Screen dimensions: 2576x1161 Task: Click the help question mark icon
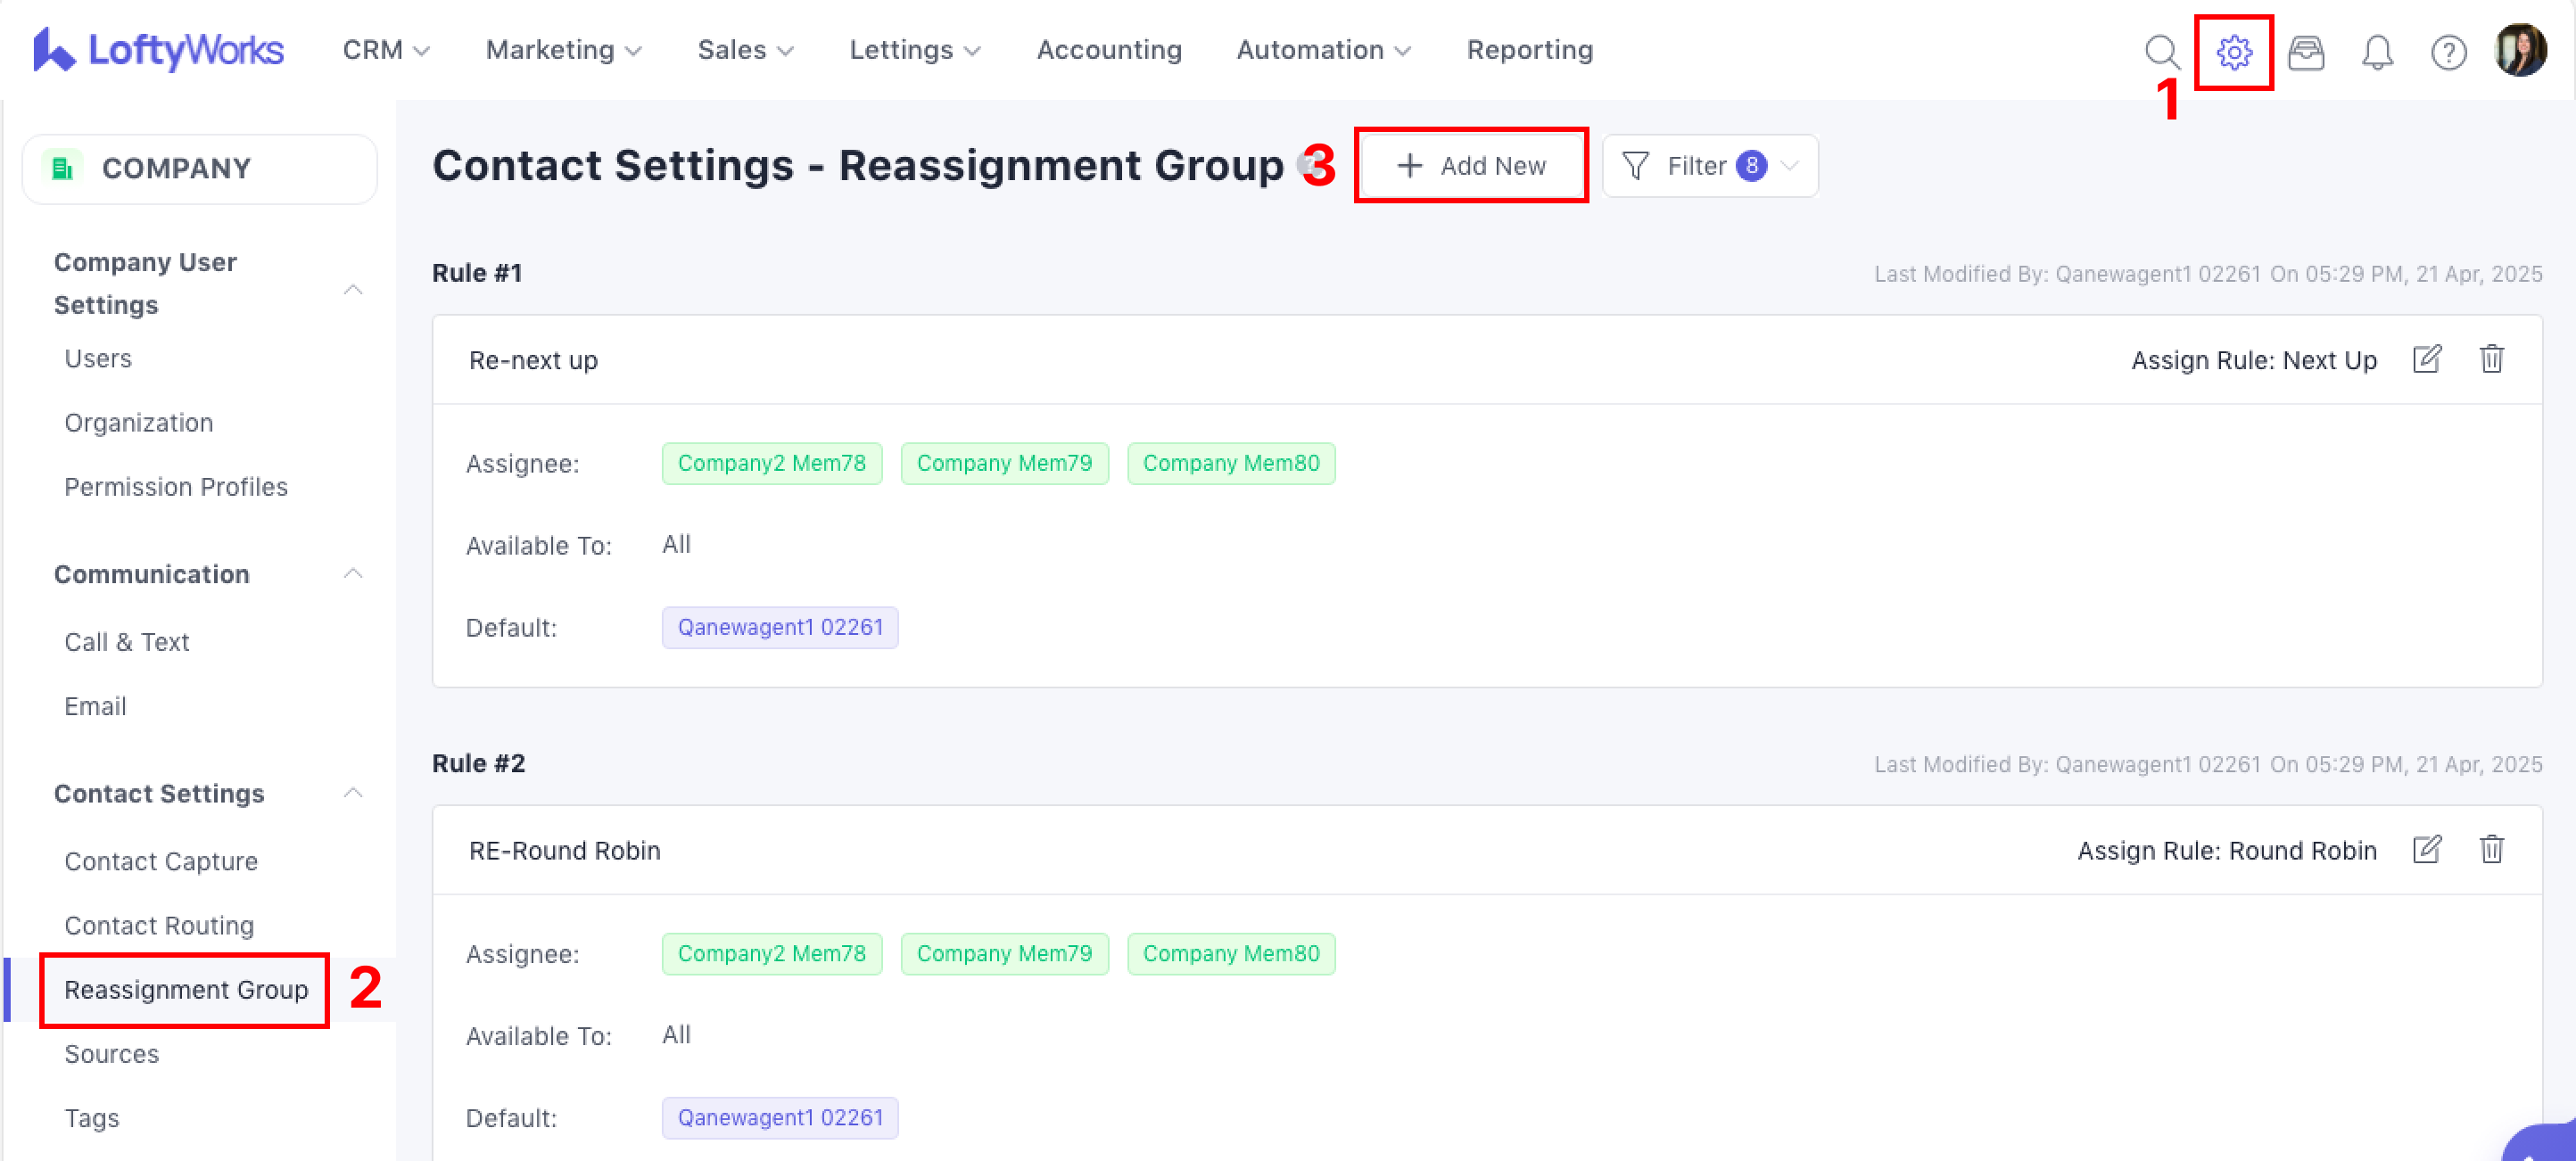click(2448, 52)
